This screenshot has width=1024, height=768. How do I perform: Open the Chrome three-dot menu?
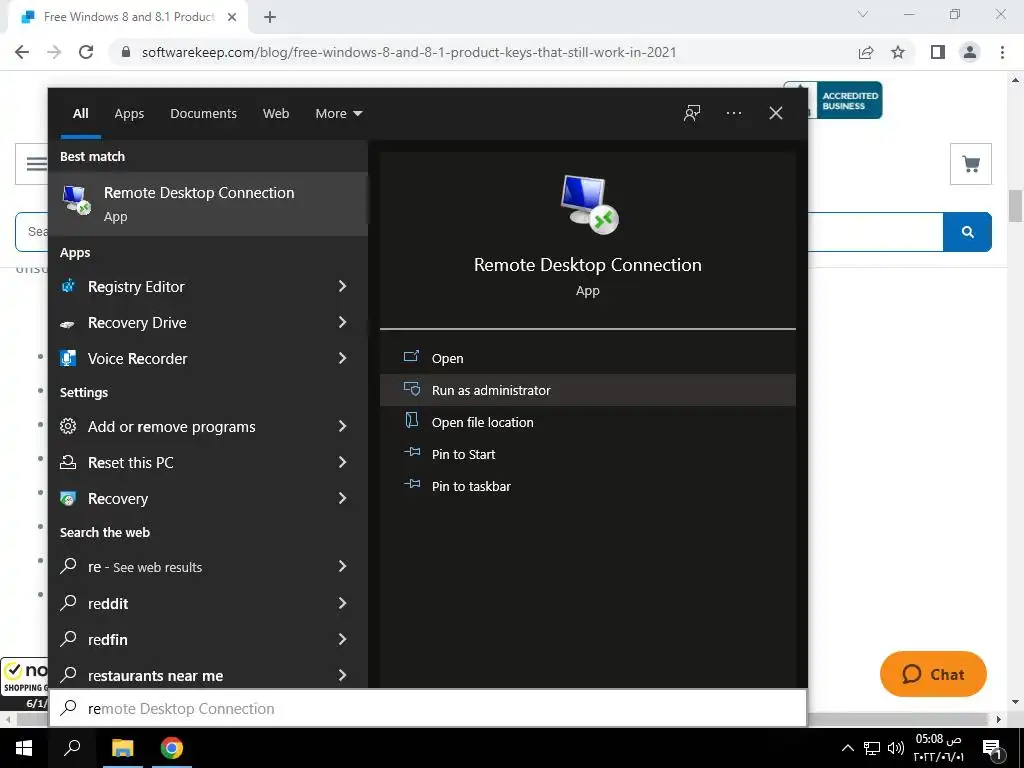(x=1002, y=52)
